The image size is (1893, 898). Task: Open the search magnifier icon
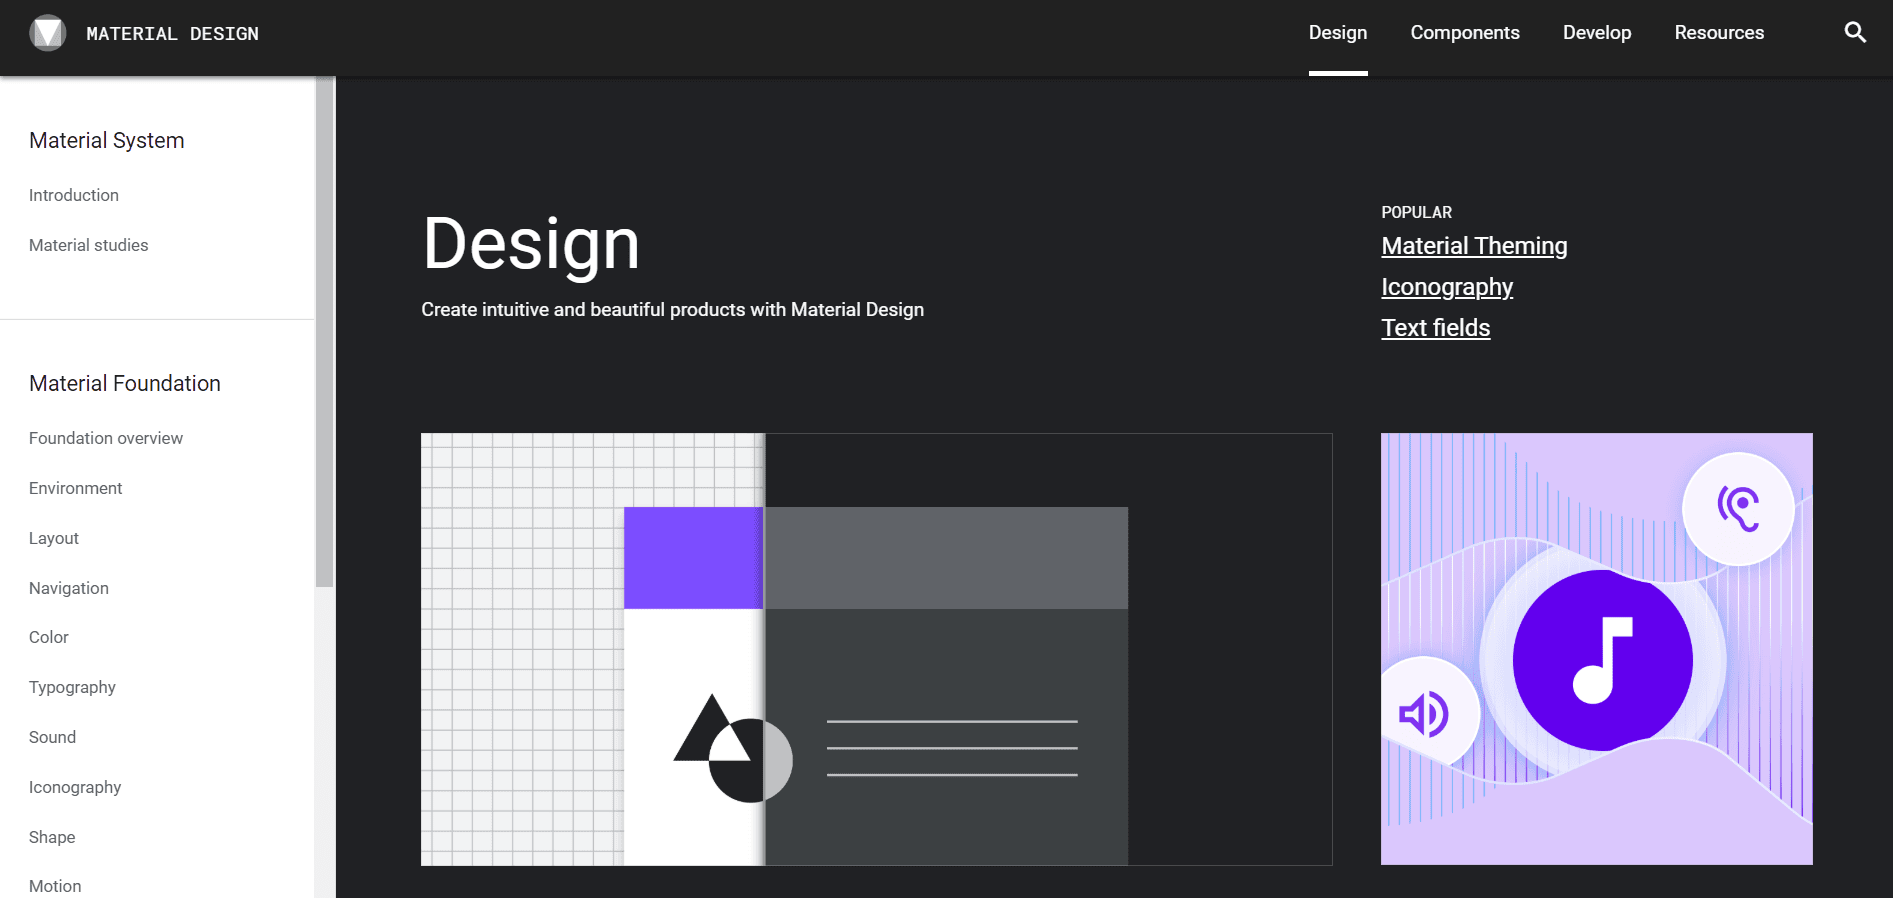(1855, 32)
